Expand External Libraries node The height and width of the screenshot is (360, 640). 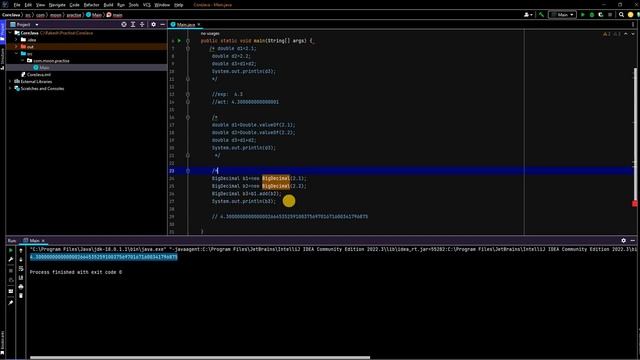point(10,81)
